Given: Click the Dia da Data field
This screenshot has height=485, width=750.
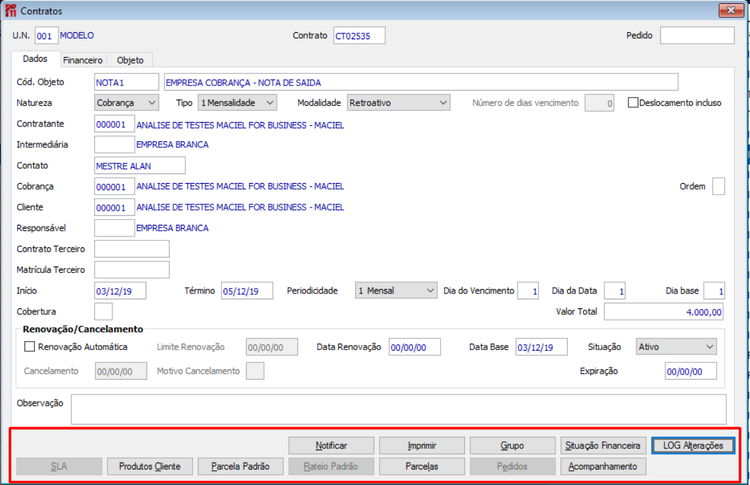Looking at the screenshot, I should coord(615,291).
